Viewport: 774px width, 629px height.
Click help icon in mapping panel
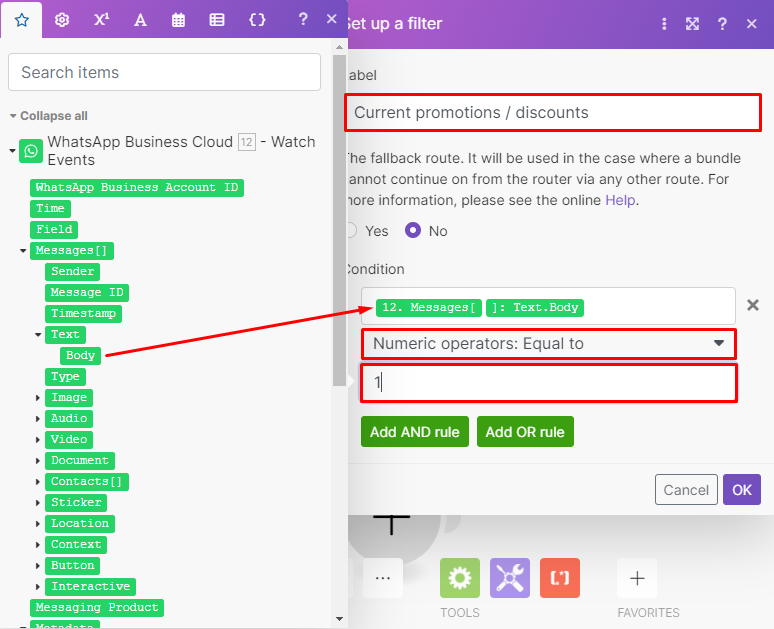(x=303, y=19)
